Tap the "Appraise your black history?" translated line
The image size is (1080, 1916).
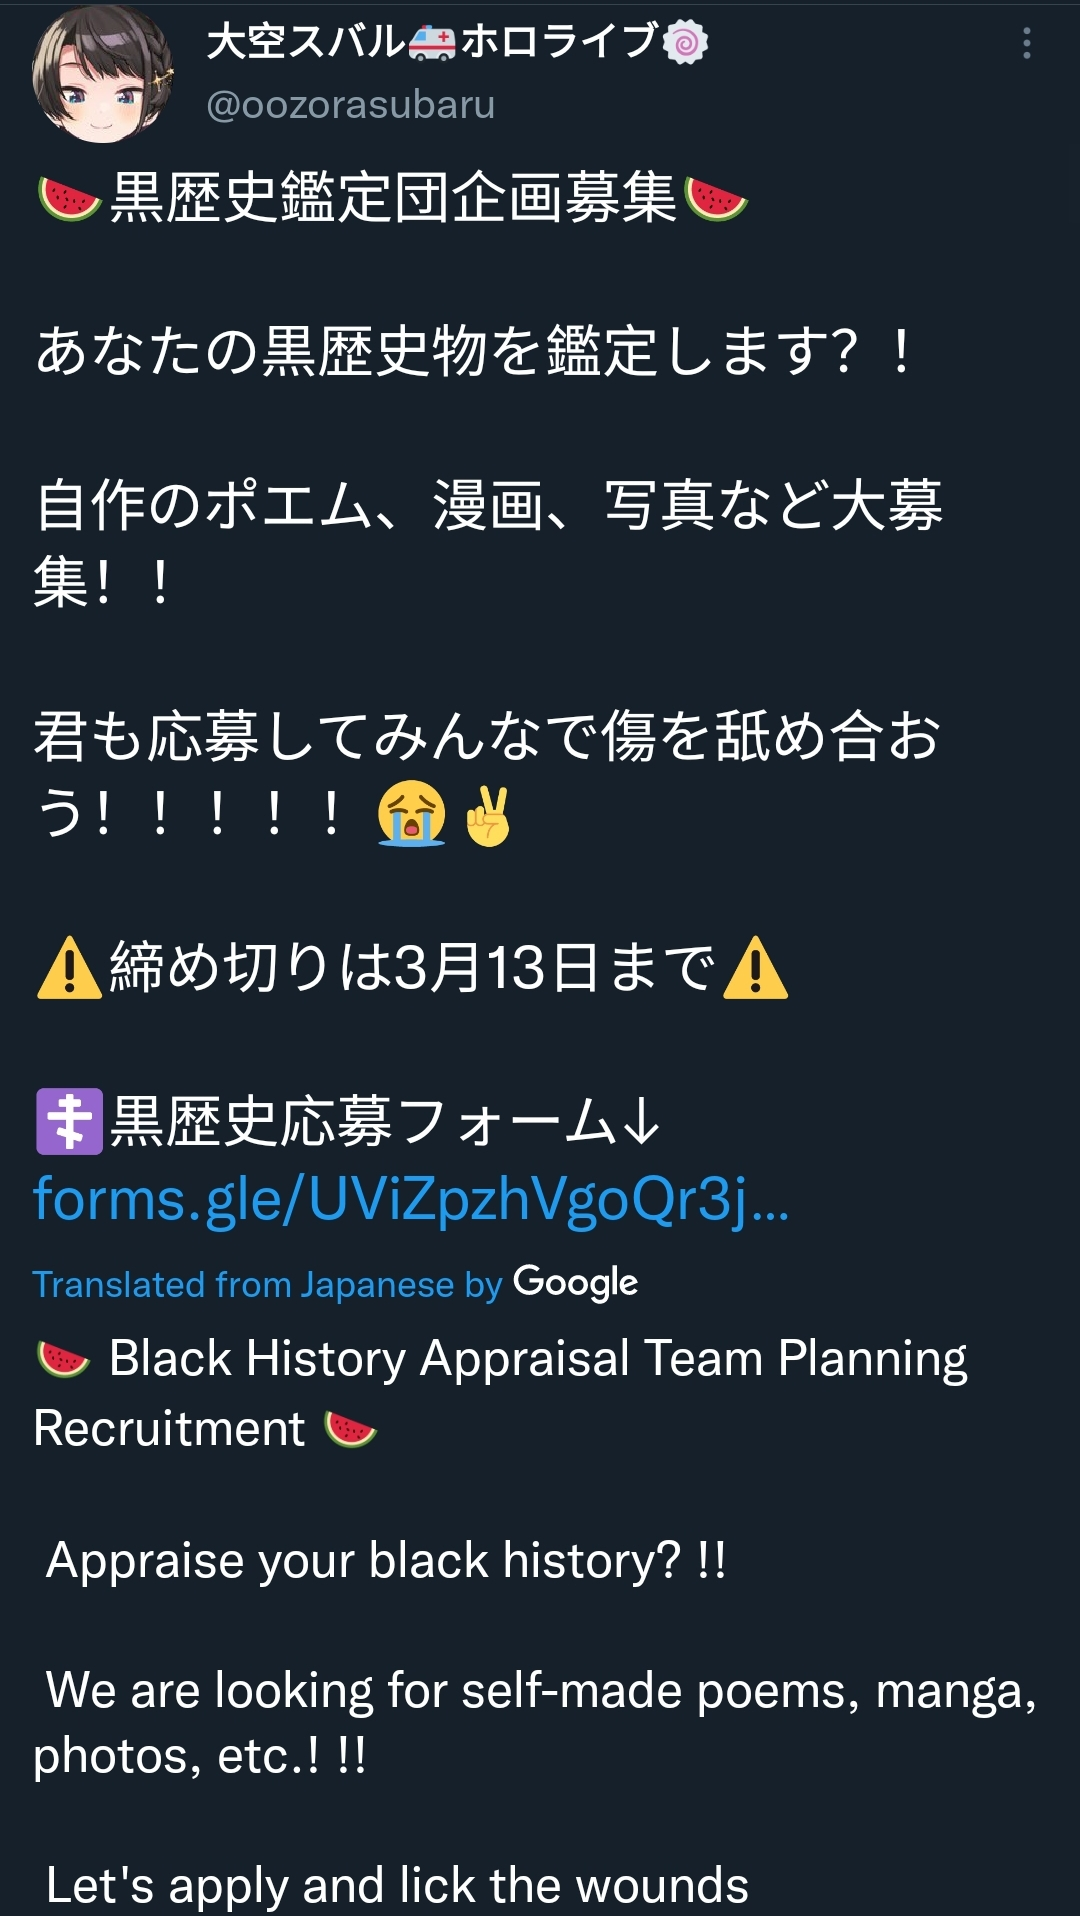tap(386, 1560)
